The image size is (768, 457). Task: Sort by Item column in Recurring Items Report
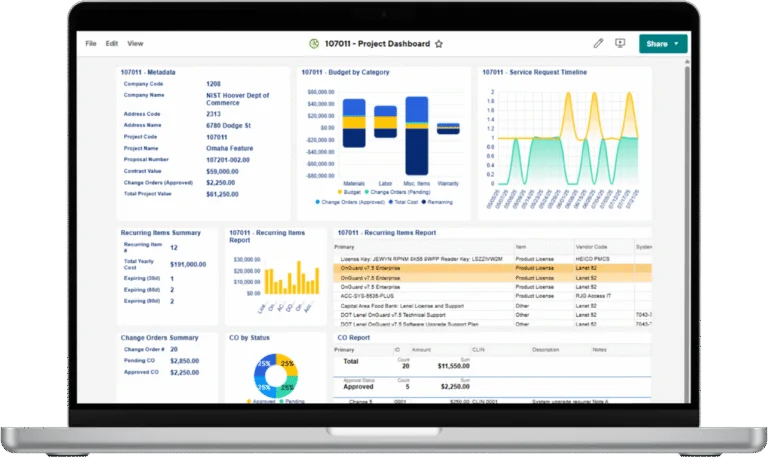click(x=520, y=246)
